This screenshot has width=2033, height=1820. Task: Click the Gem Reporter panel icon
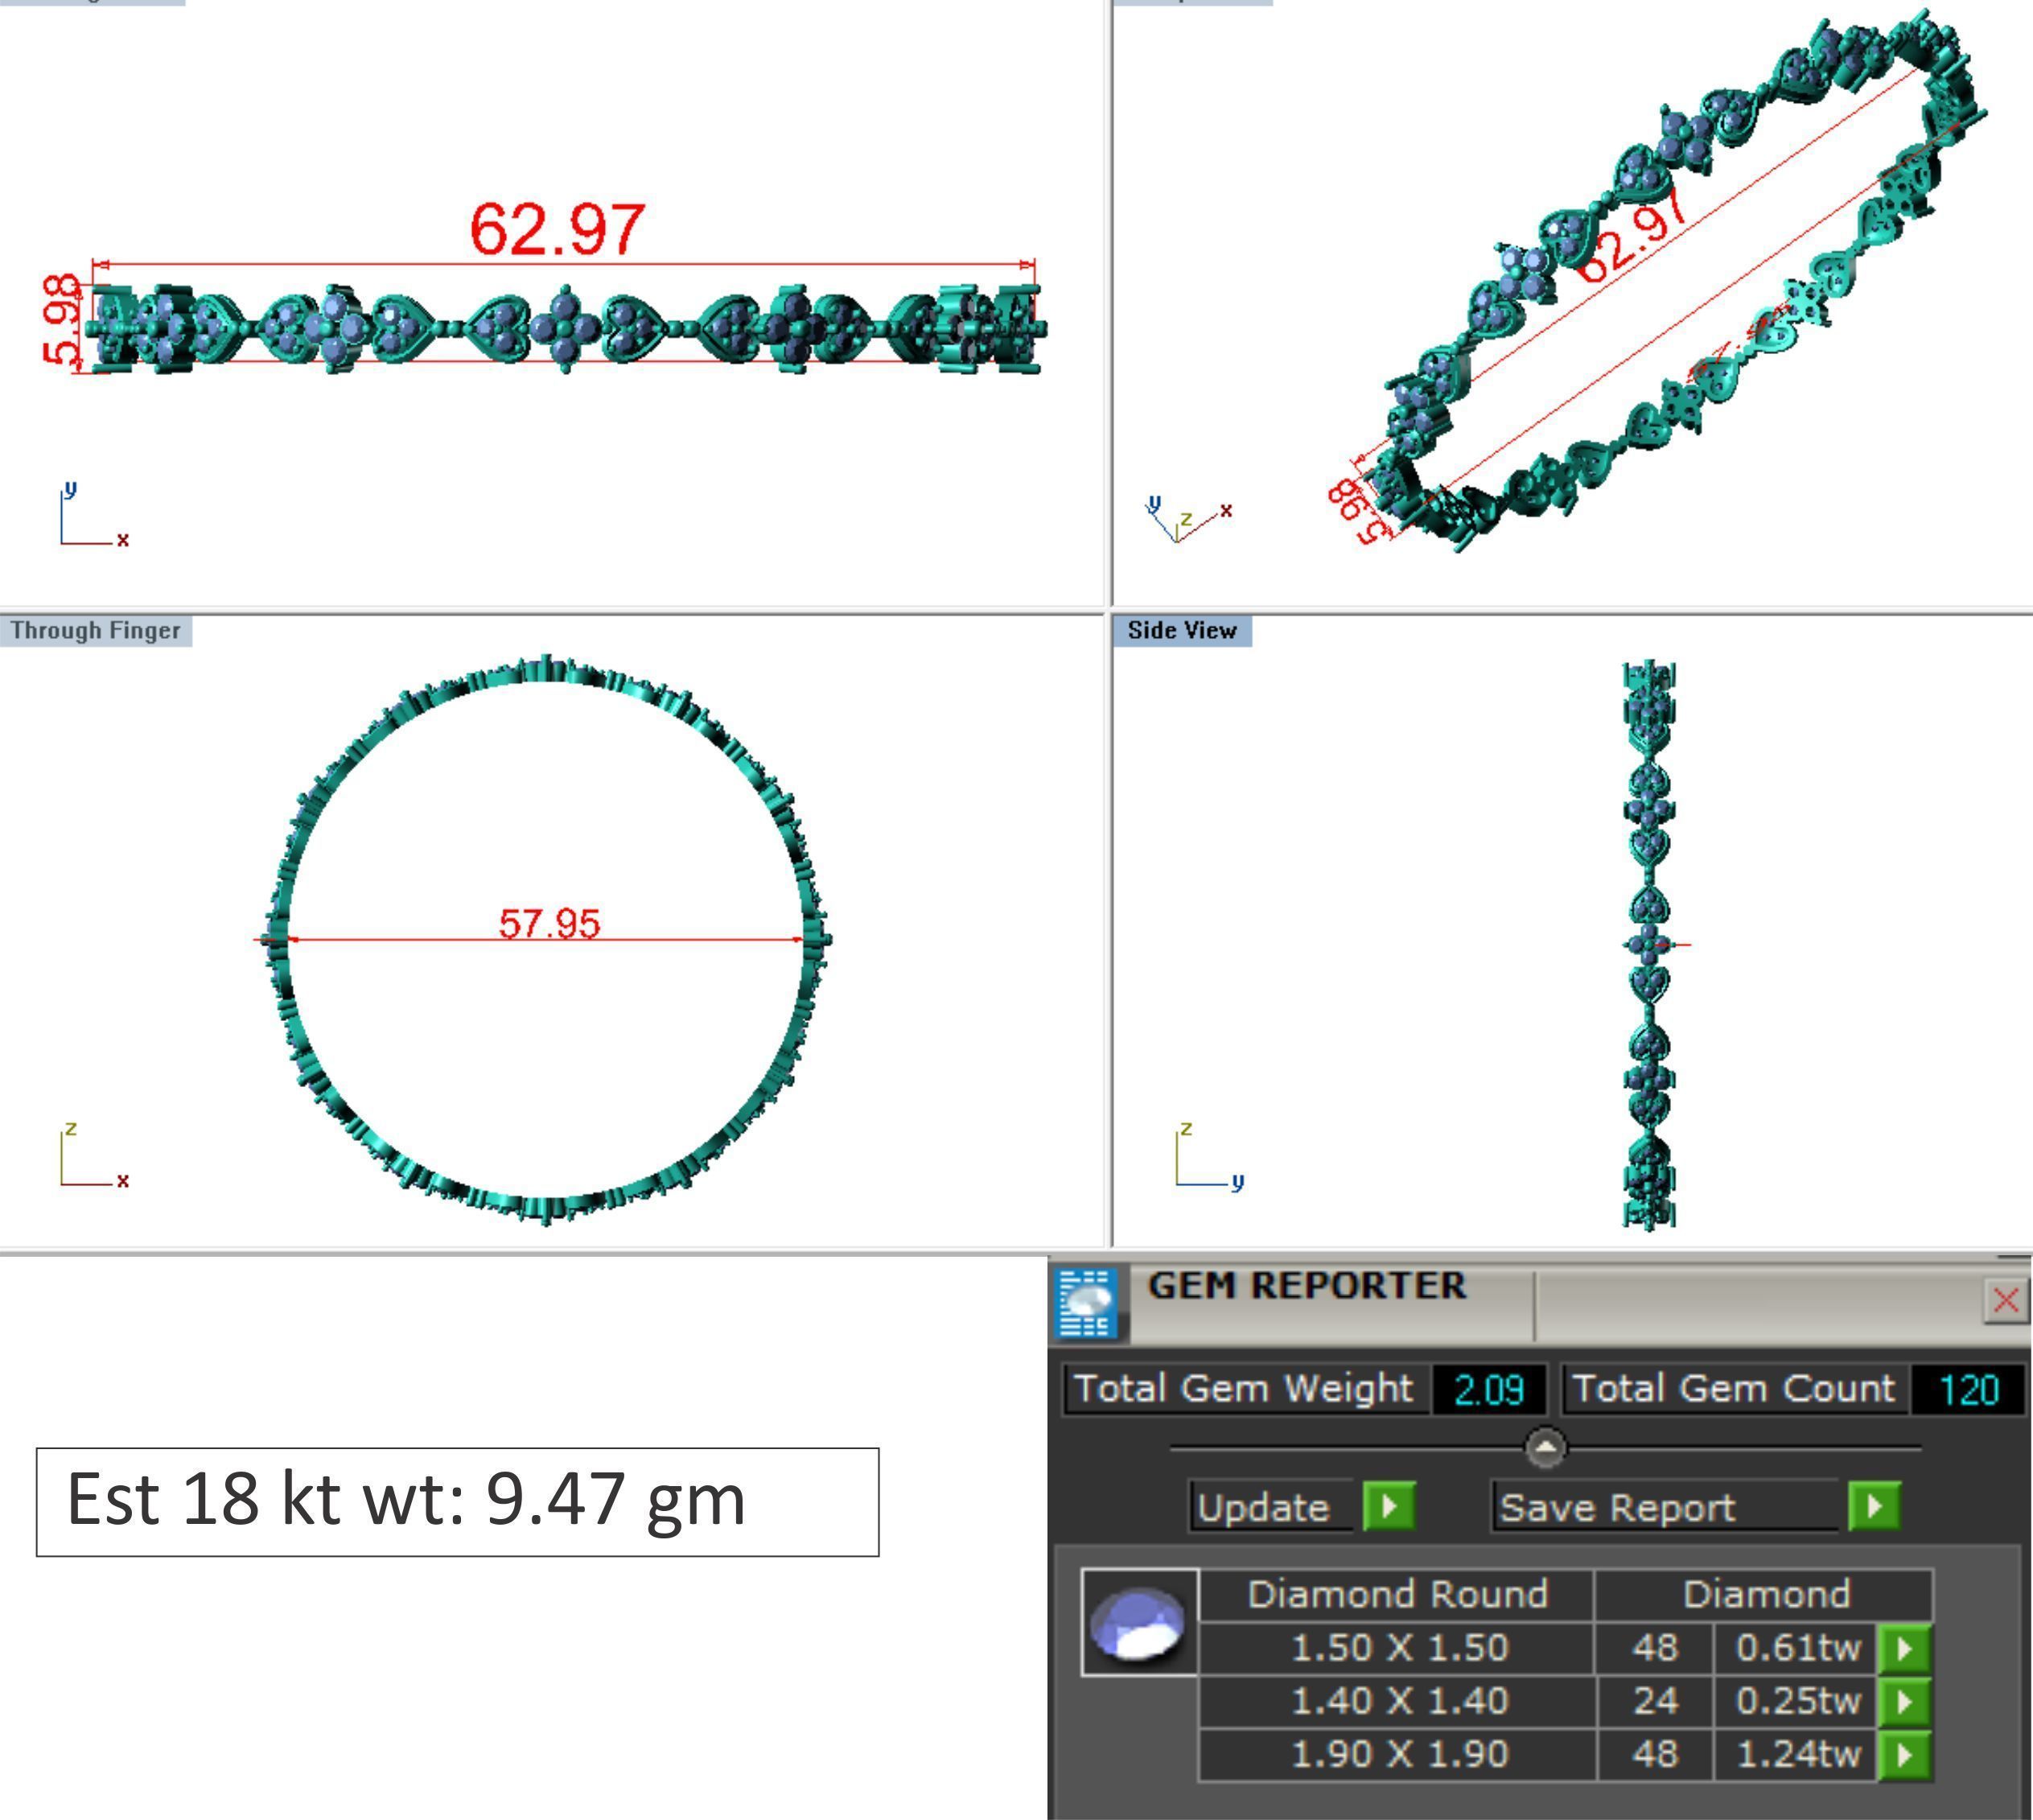coord(1087,1302)
